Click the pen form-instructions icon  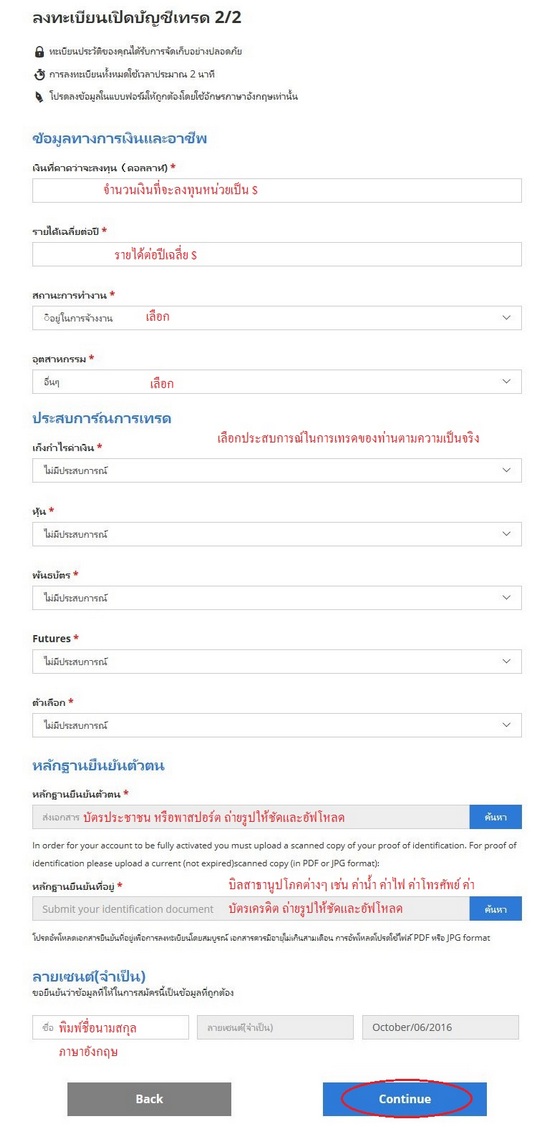(39, 96)
